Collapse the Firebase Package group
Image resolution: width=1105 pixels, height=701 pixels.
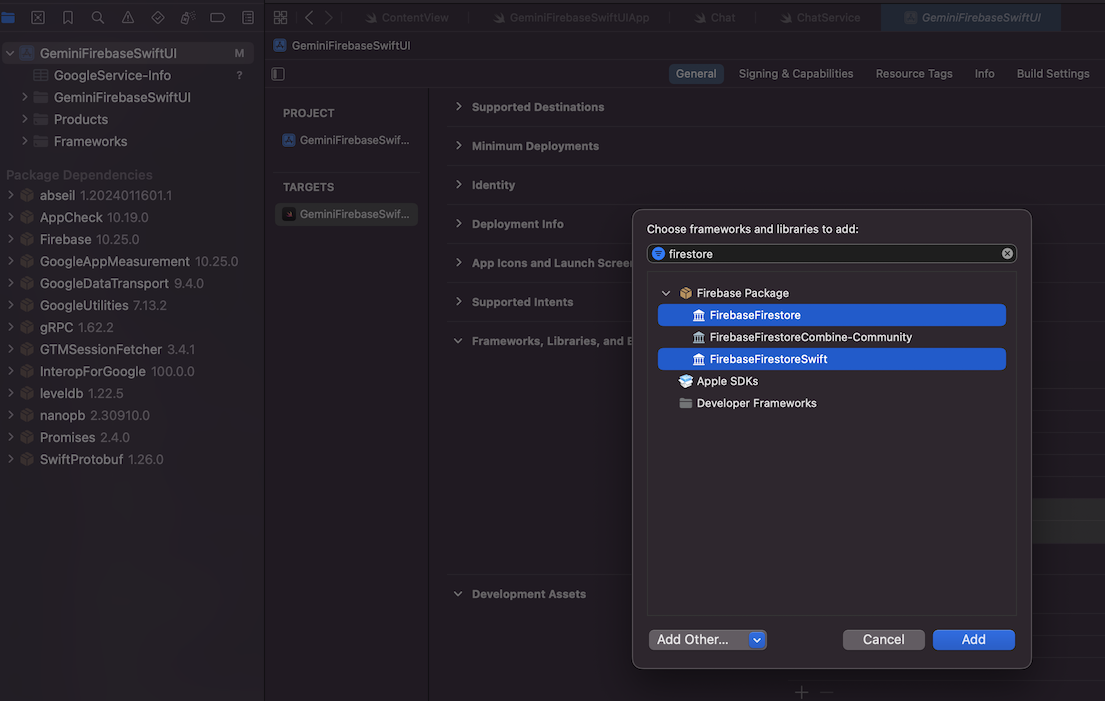tap(666, 293)
